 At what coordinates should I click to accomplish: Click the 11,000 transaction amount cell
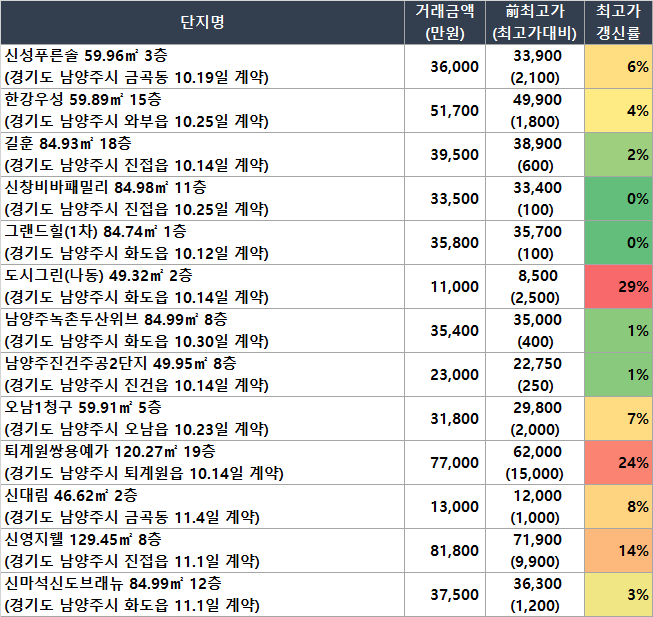445,287
